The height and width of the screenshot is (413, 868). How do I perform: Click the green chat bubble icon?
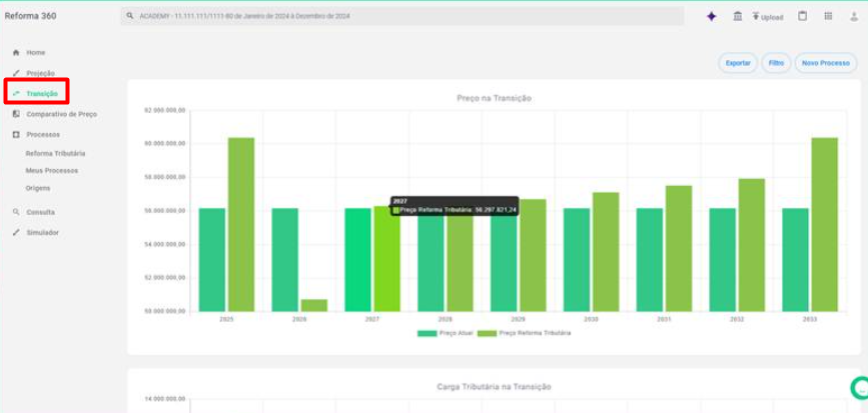pyautogui.click(x=860, y=388)
